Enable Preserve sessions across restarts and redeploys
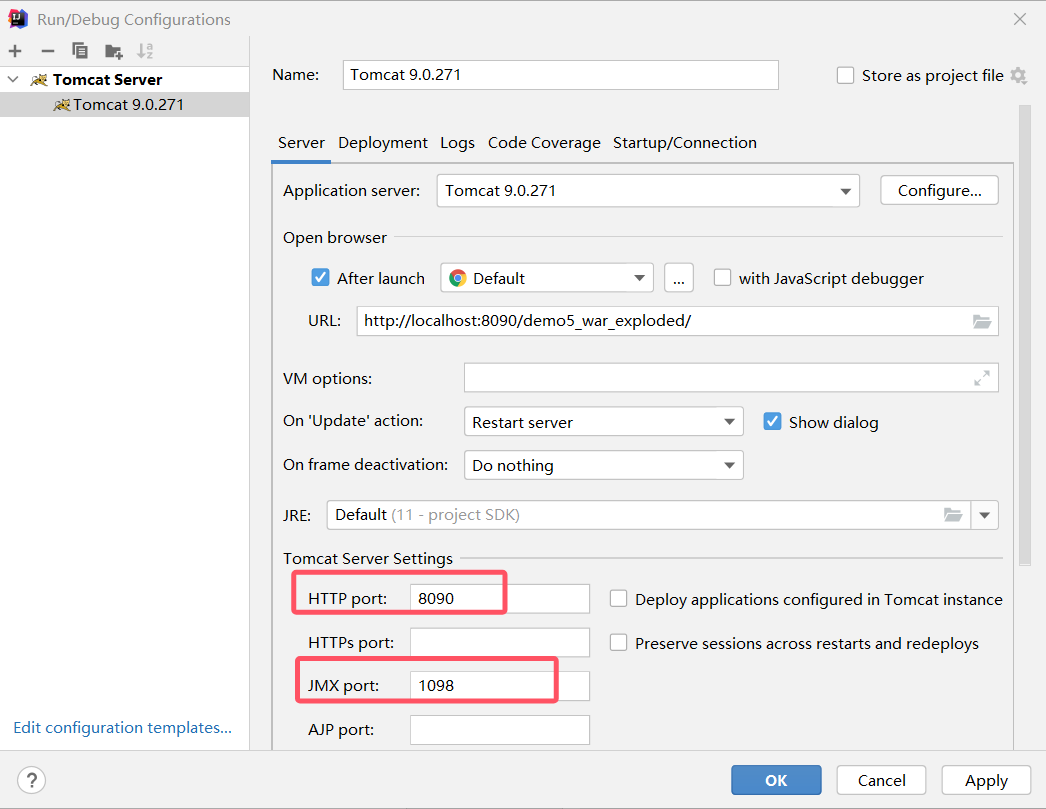The image size is (1046, 809). (618, 643)
